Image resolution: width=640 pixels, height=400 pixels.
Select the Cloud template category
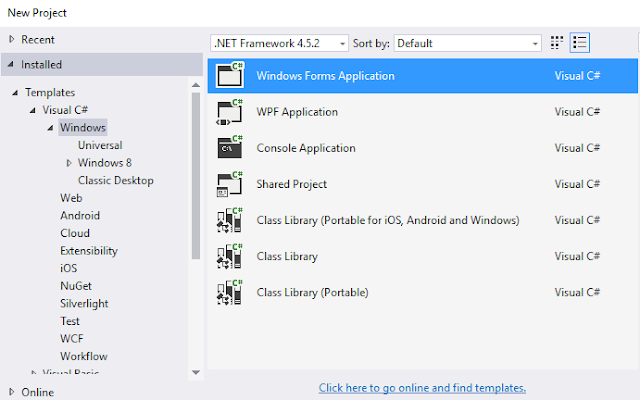pos(75,233)
